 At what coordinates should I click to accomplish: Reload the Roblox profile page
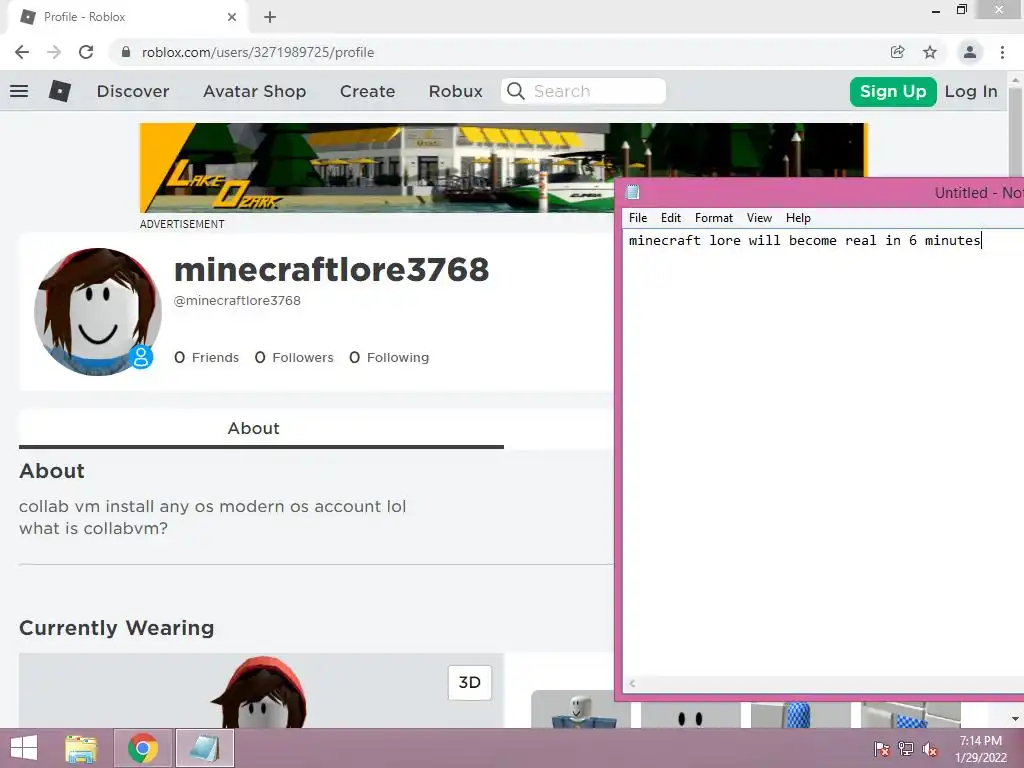86,52
